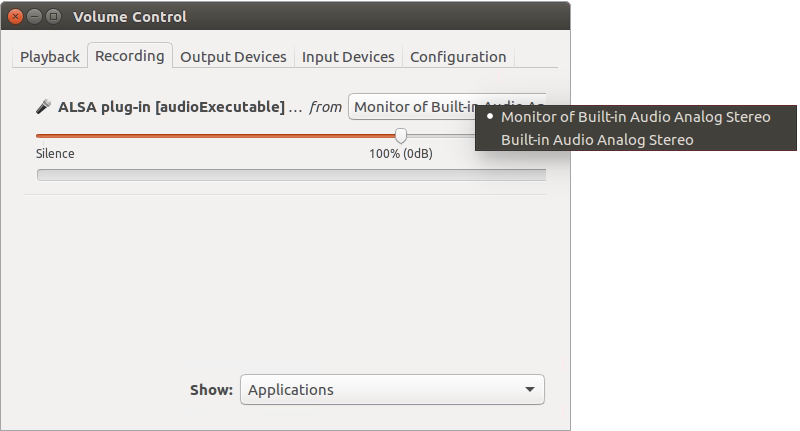Click the recording source combo box after "from"
The height and width of the screenshot is (431, 800).
[446, 107]
